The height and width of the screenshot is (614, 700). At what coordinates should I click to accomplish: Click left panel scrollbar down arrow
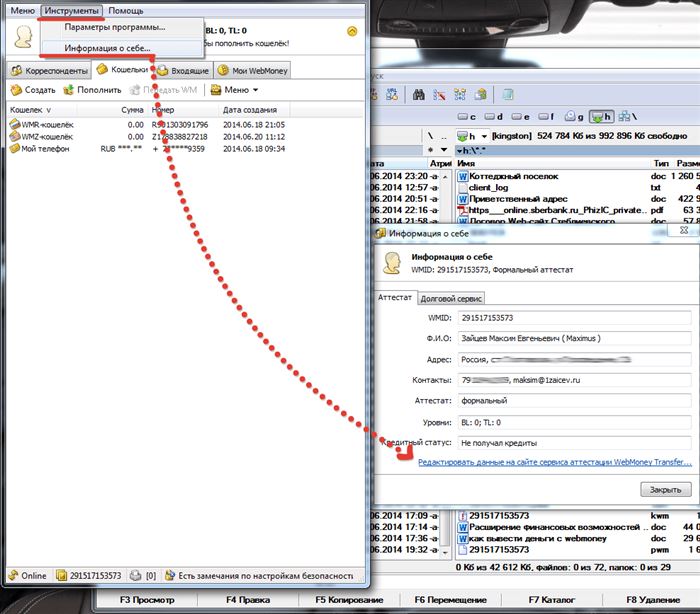(445, 552)
